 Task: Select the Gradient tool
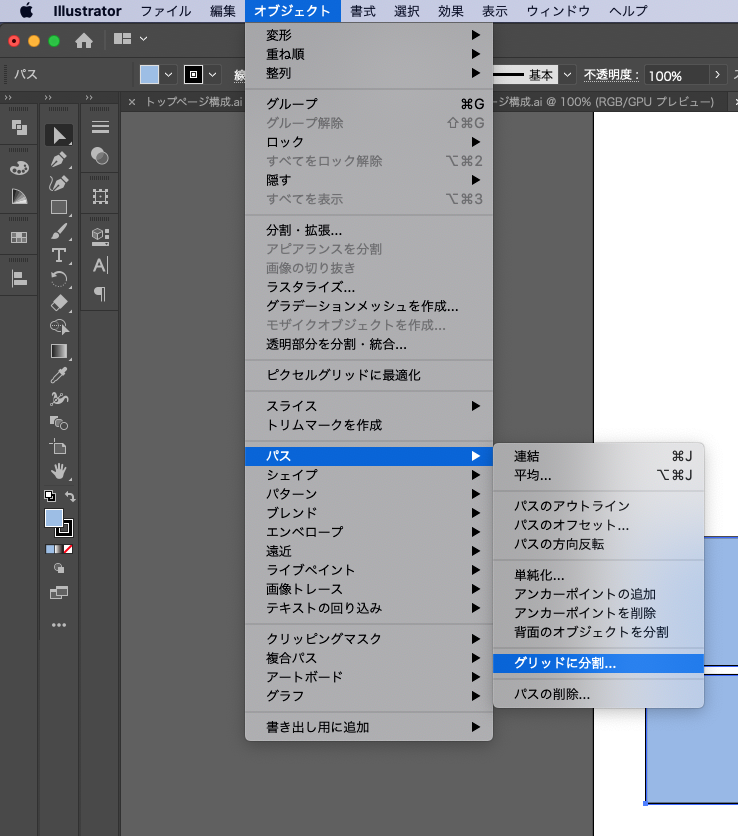(x=59, y=351)
